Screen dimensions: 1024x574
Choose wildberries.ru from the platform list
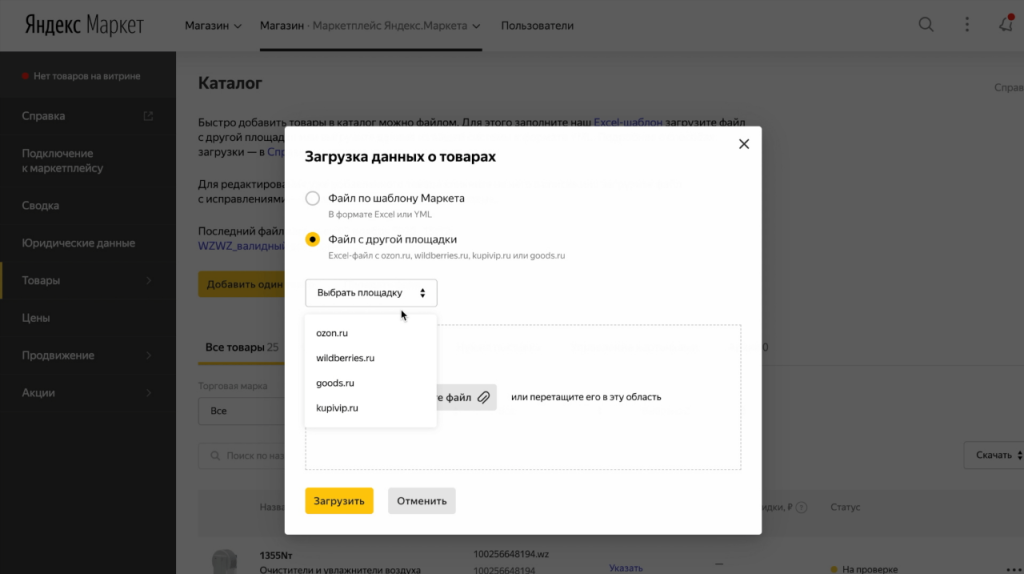pos(370,358)
